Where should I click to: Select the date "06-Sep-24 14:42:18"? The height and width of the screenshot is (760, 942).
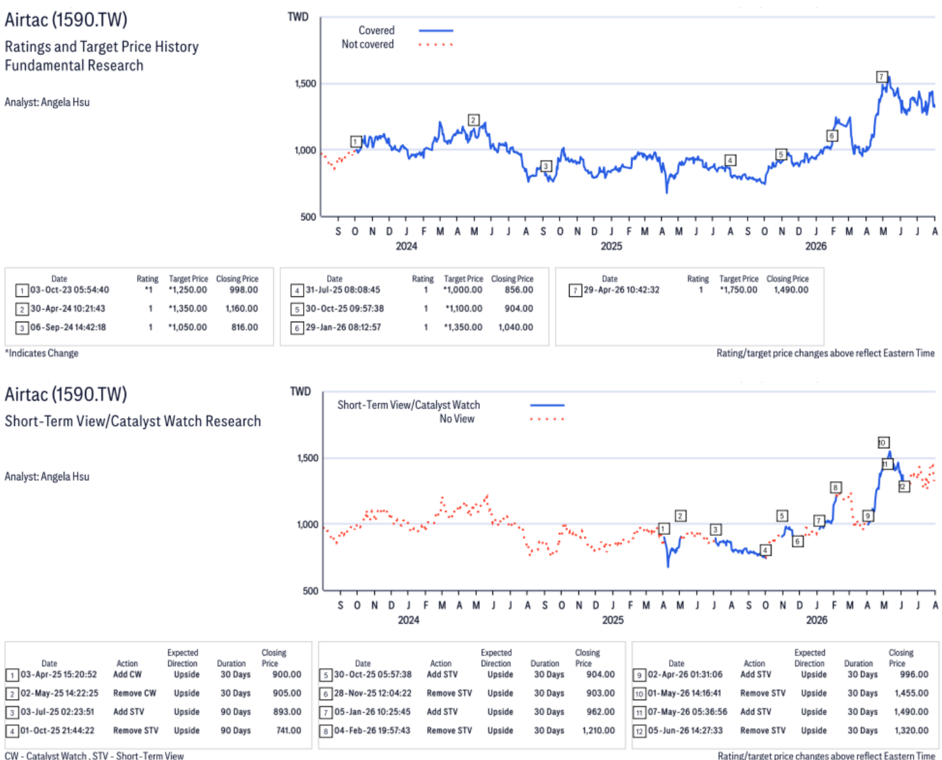coord(68,327)
